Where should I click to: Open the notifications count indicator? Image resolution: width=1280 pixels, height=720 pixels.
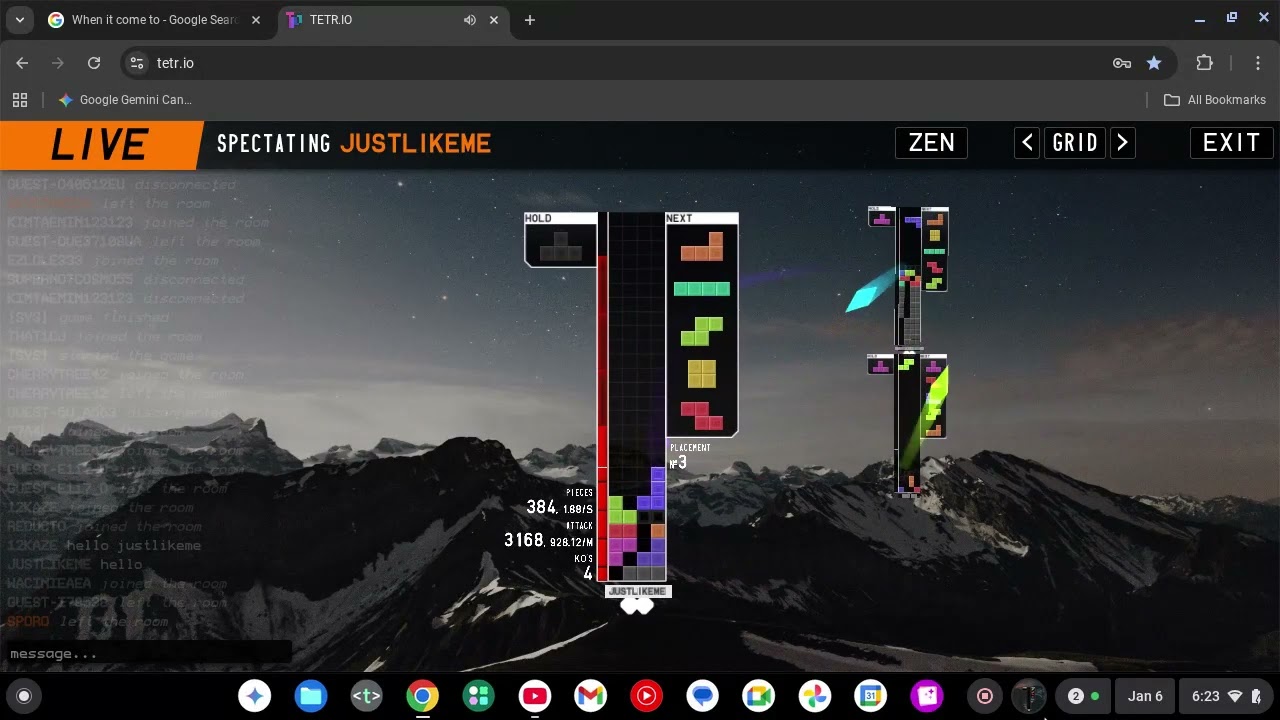tap(1084, 696)
